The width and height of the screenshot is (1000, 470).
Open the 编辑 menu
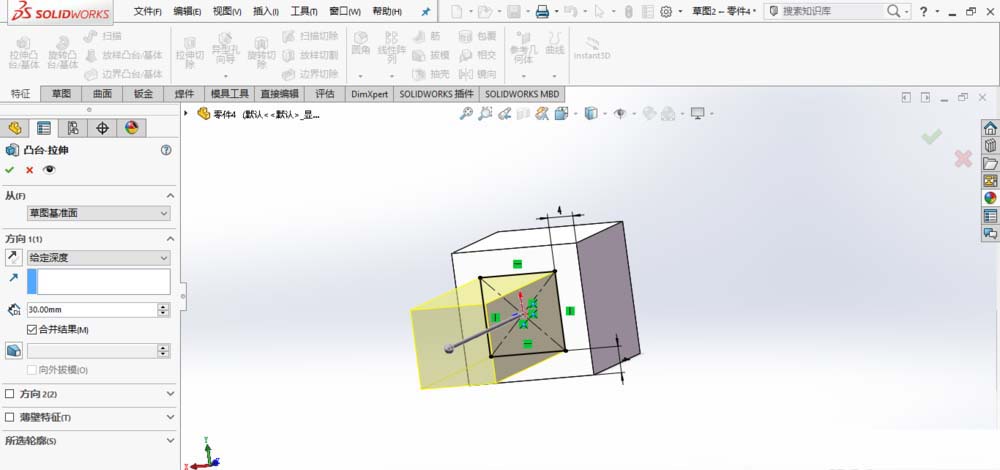(188, 11)
